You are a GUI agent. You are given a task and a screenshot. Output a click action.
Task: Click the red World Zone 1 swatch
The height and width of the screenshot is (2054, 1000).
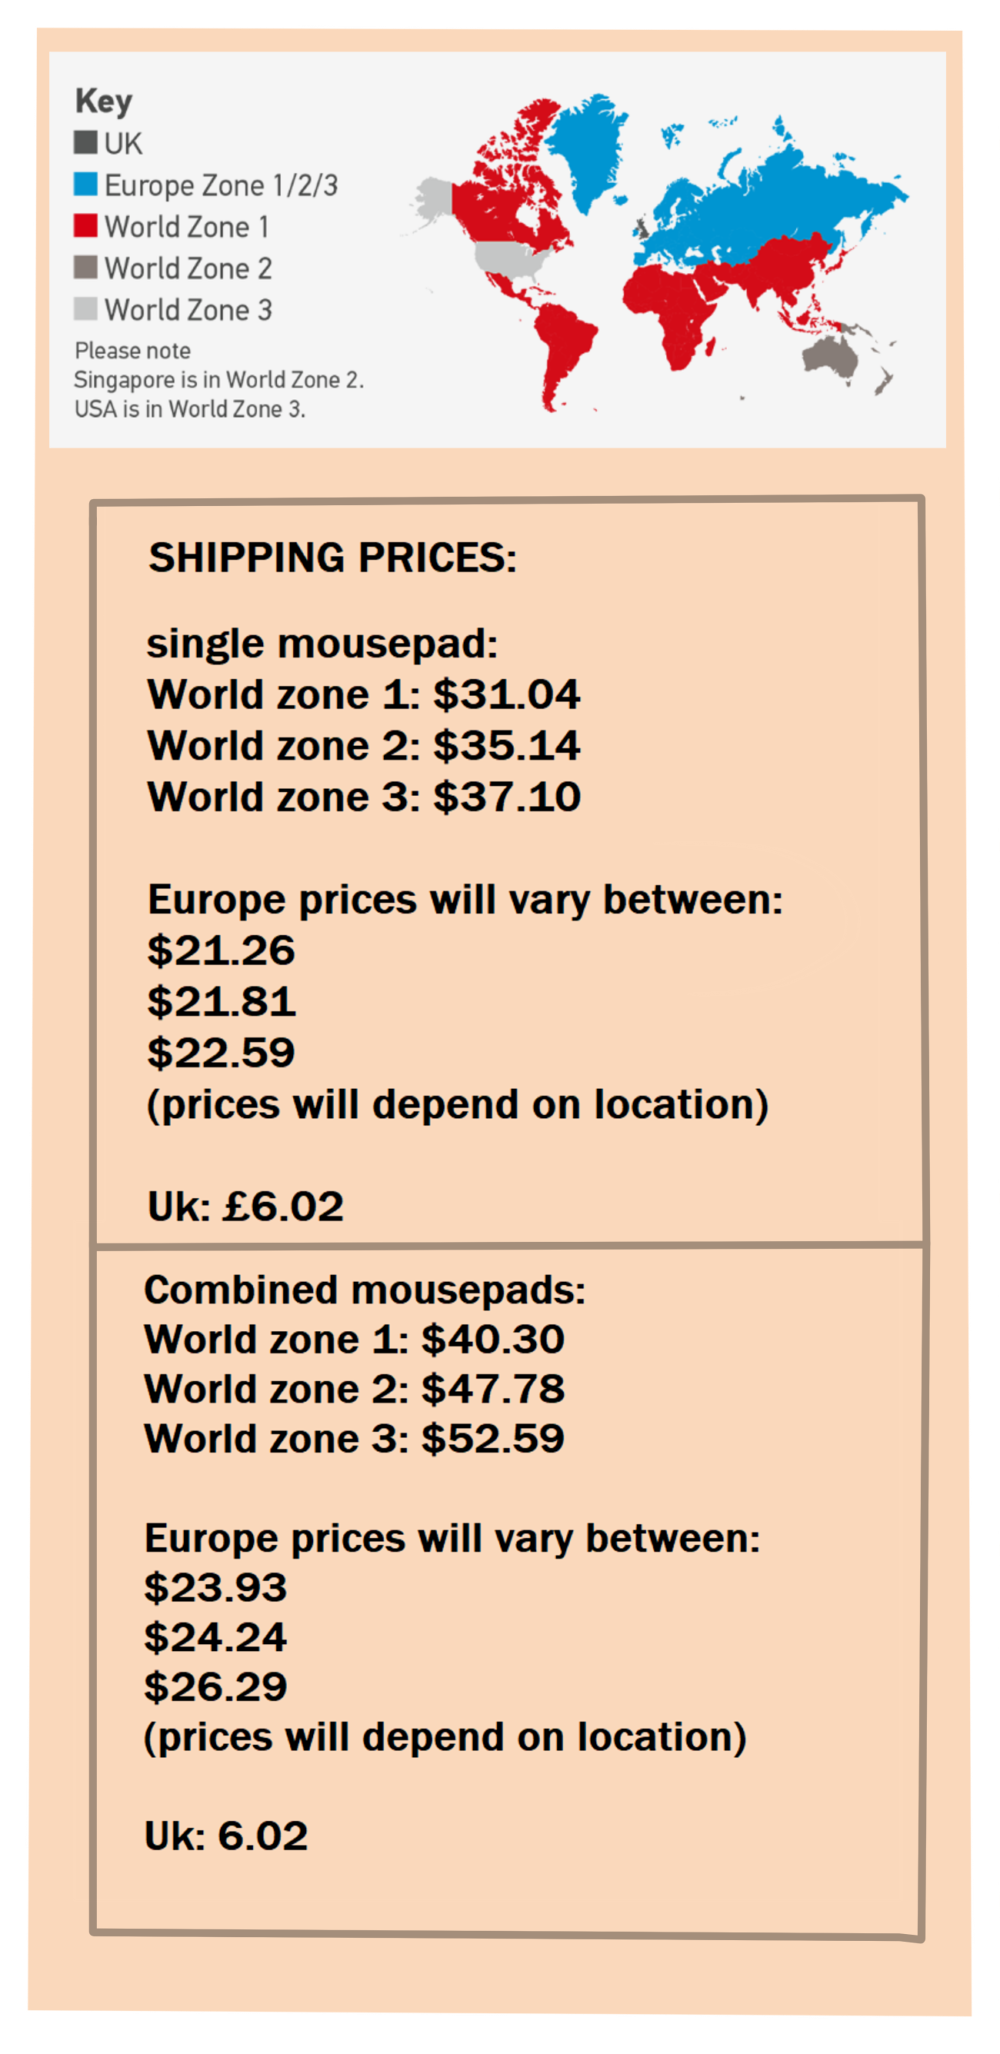tap(85, 226)
